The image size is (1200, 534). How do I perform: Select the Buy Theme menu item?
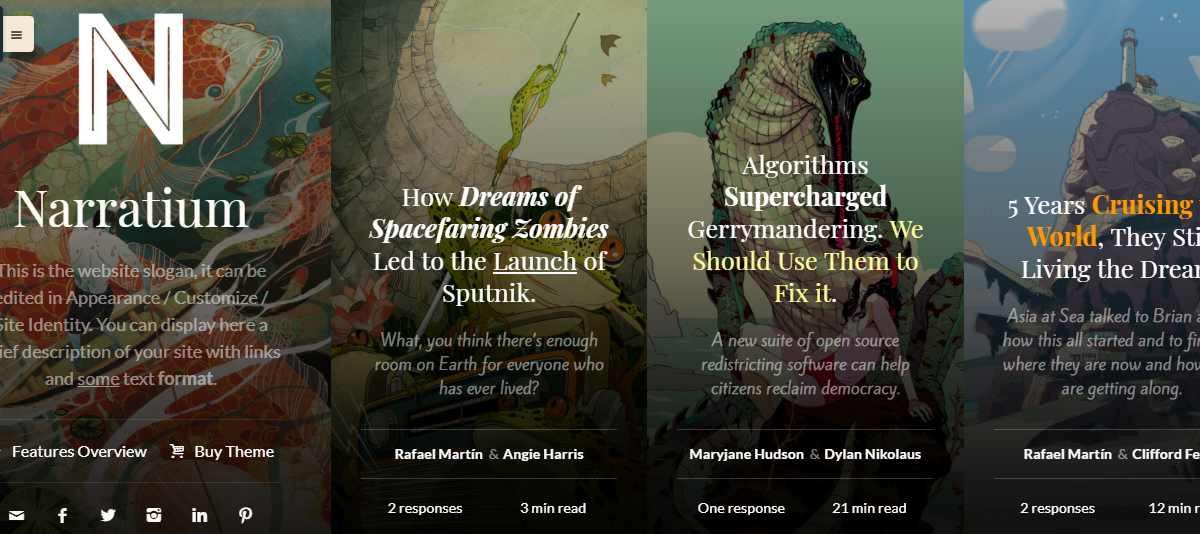coord(234,451)
